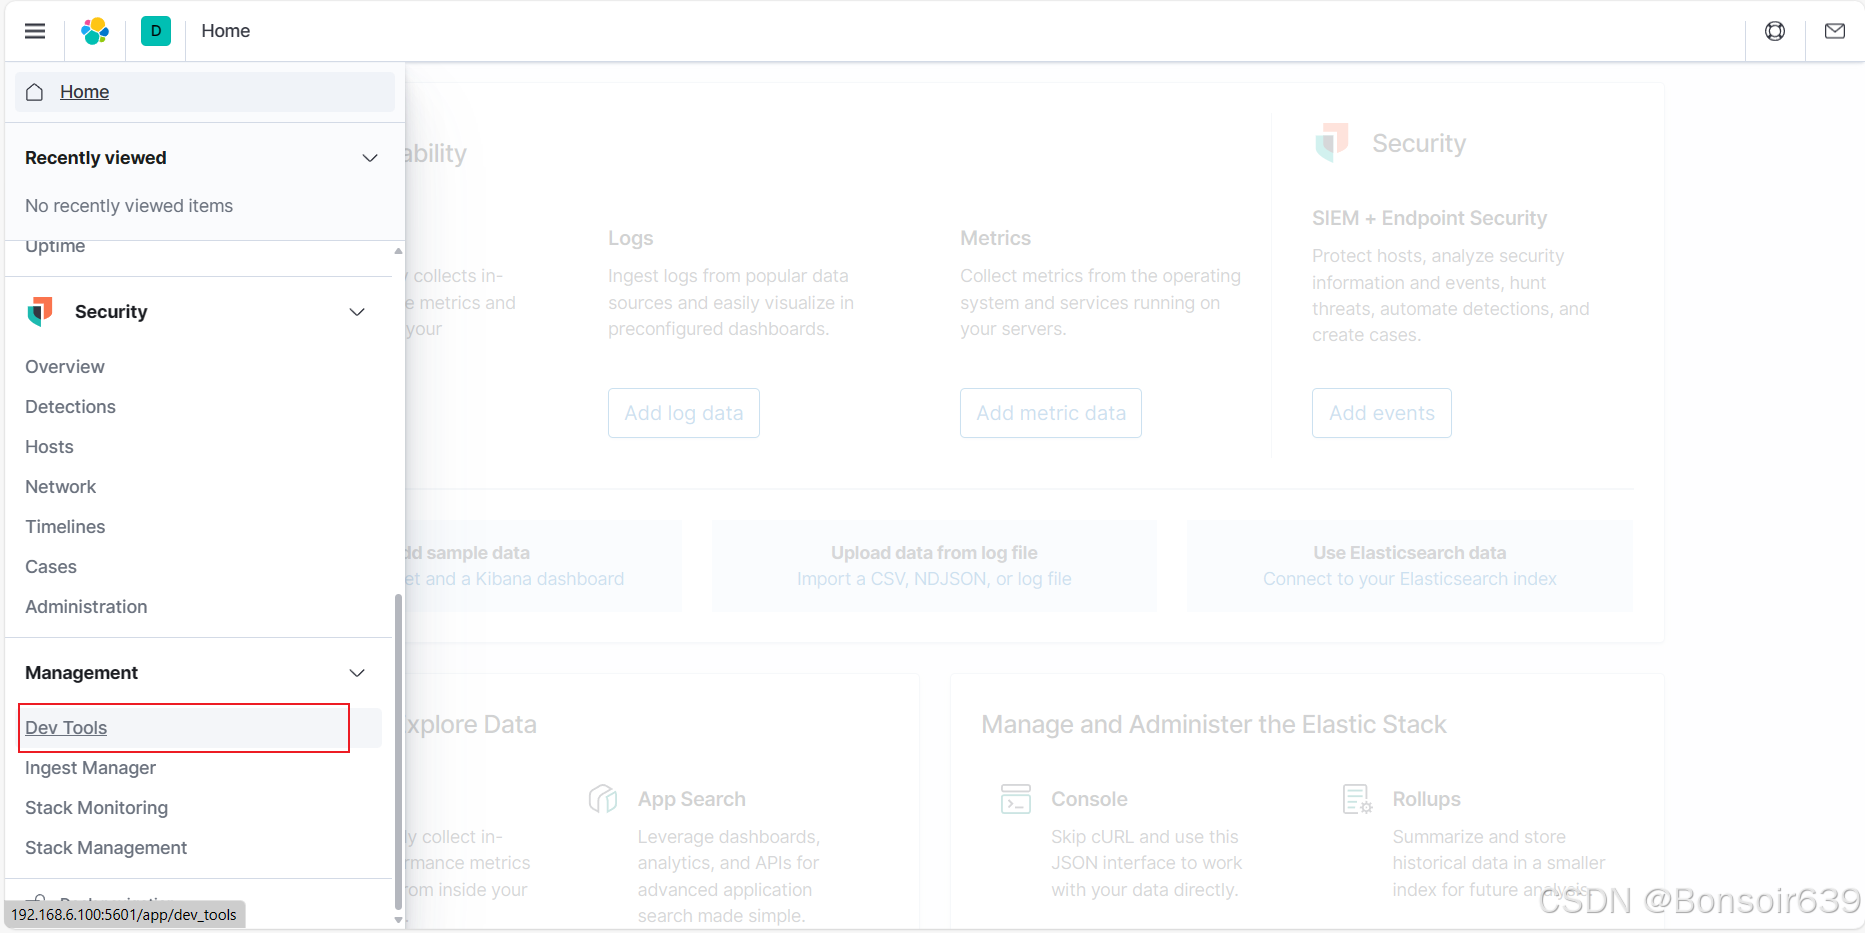Open Uptime nav item

point(55,247)
